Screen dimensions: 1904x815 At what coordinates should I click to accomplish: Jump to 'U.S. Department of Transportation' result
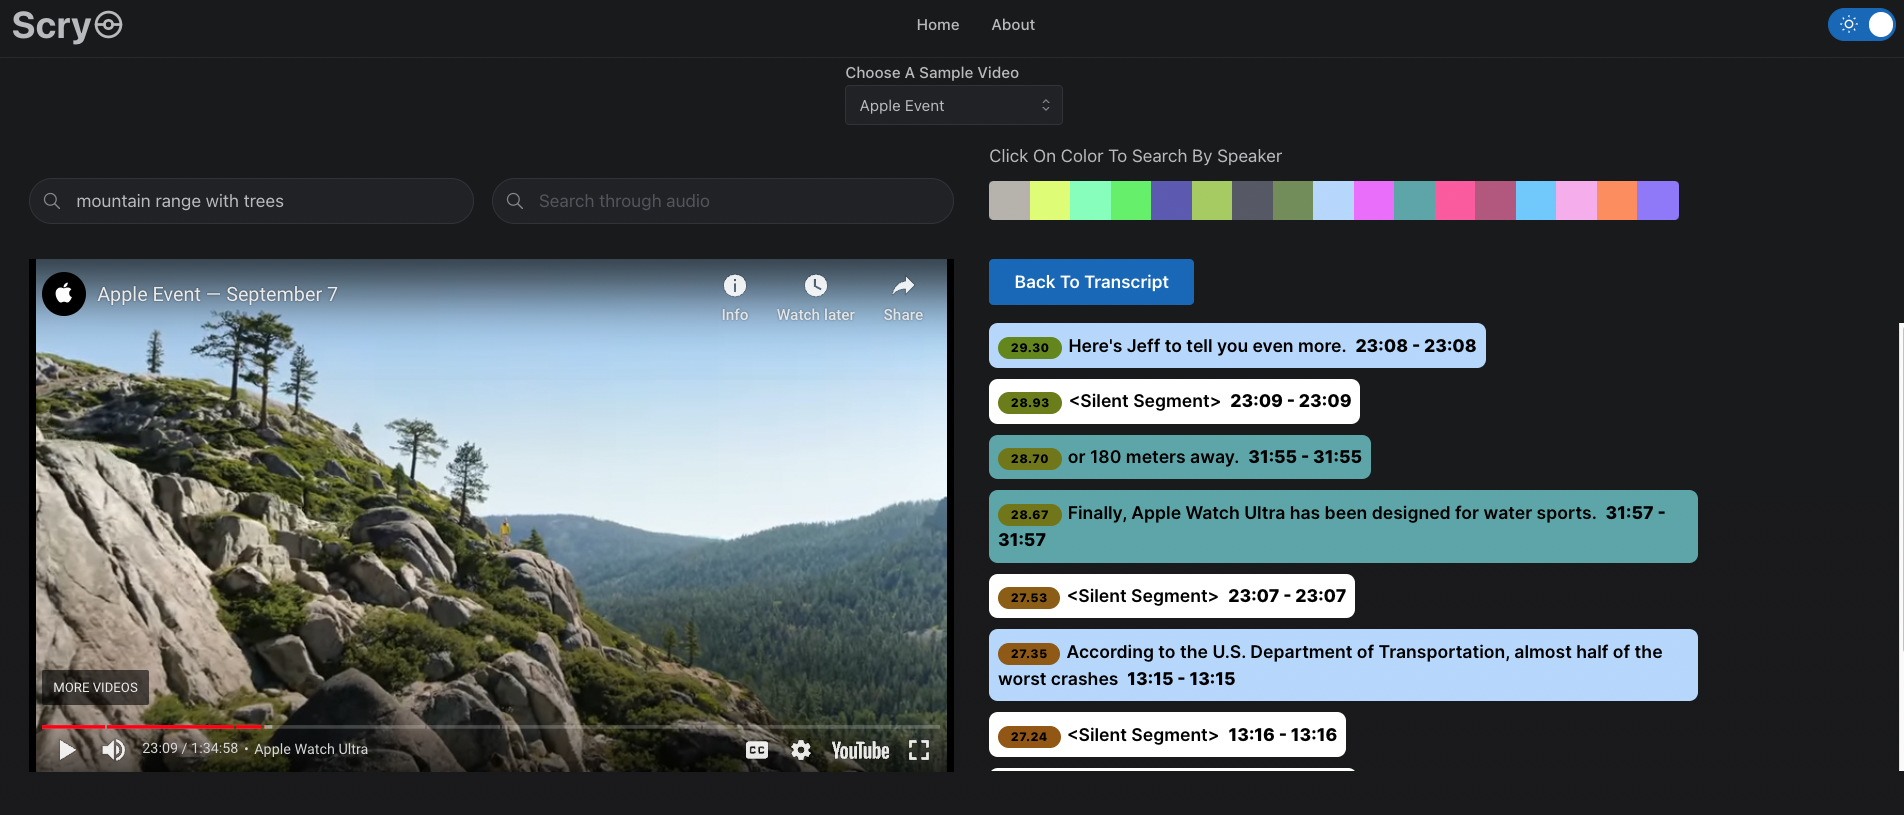[1343, 665]
